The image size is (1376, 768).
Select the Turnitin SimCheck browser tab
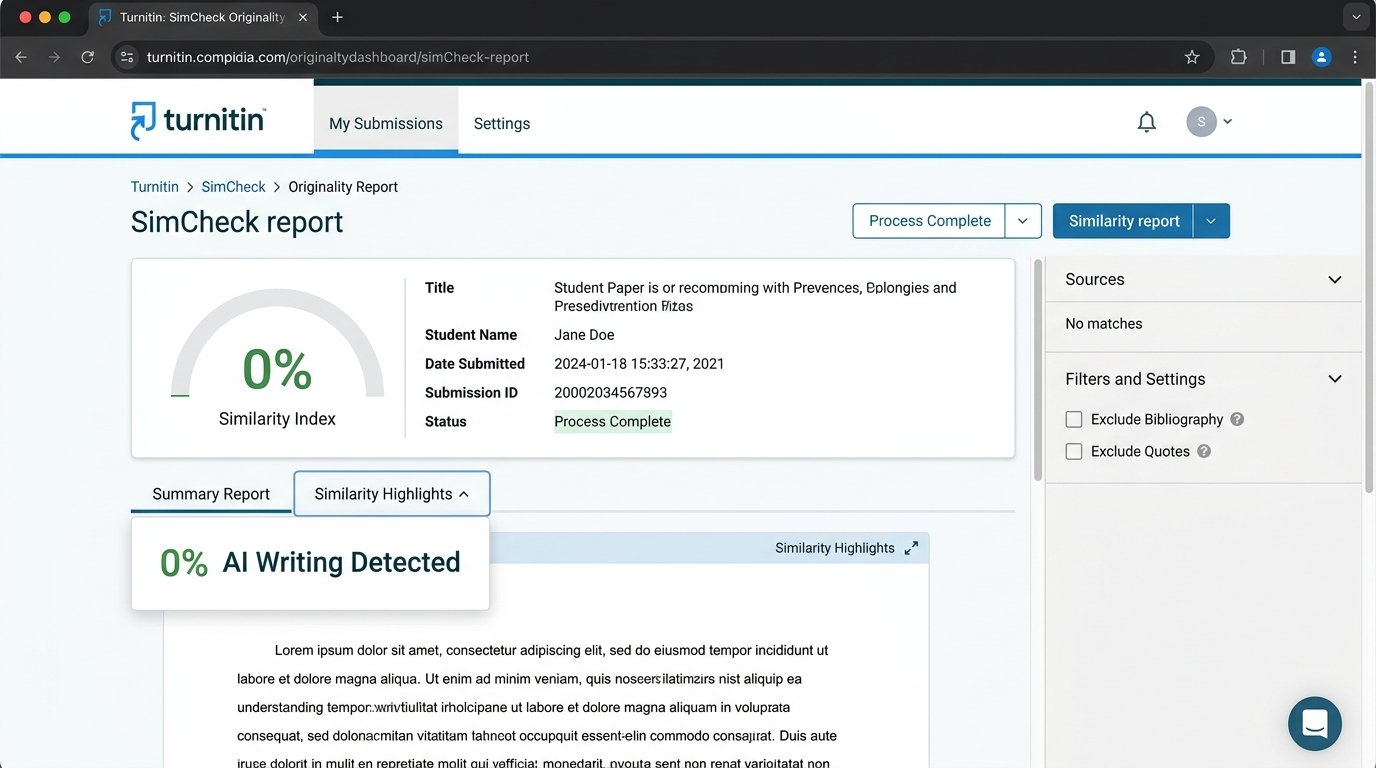pyautogui.click(x=203, y=17)
